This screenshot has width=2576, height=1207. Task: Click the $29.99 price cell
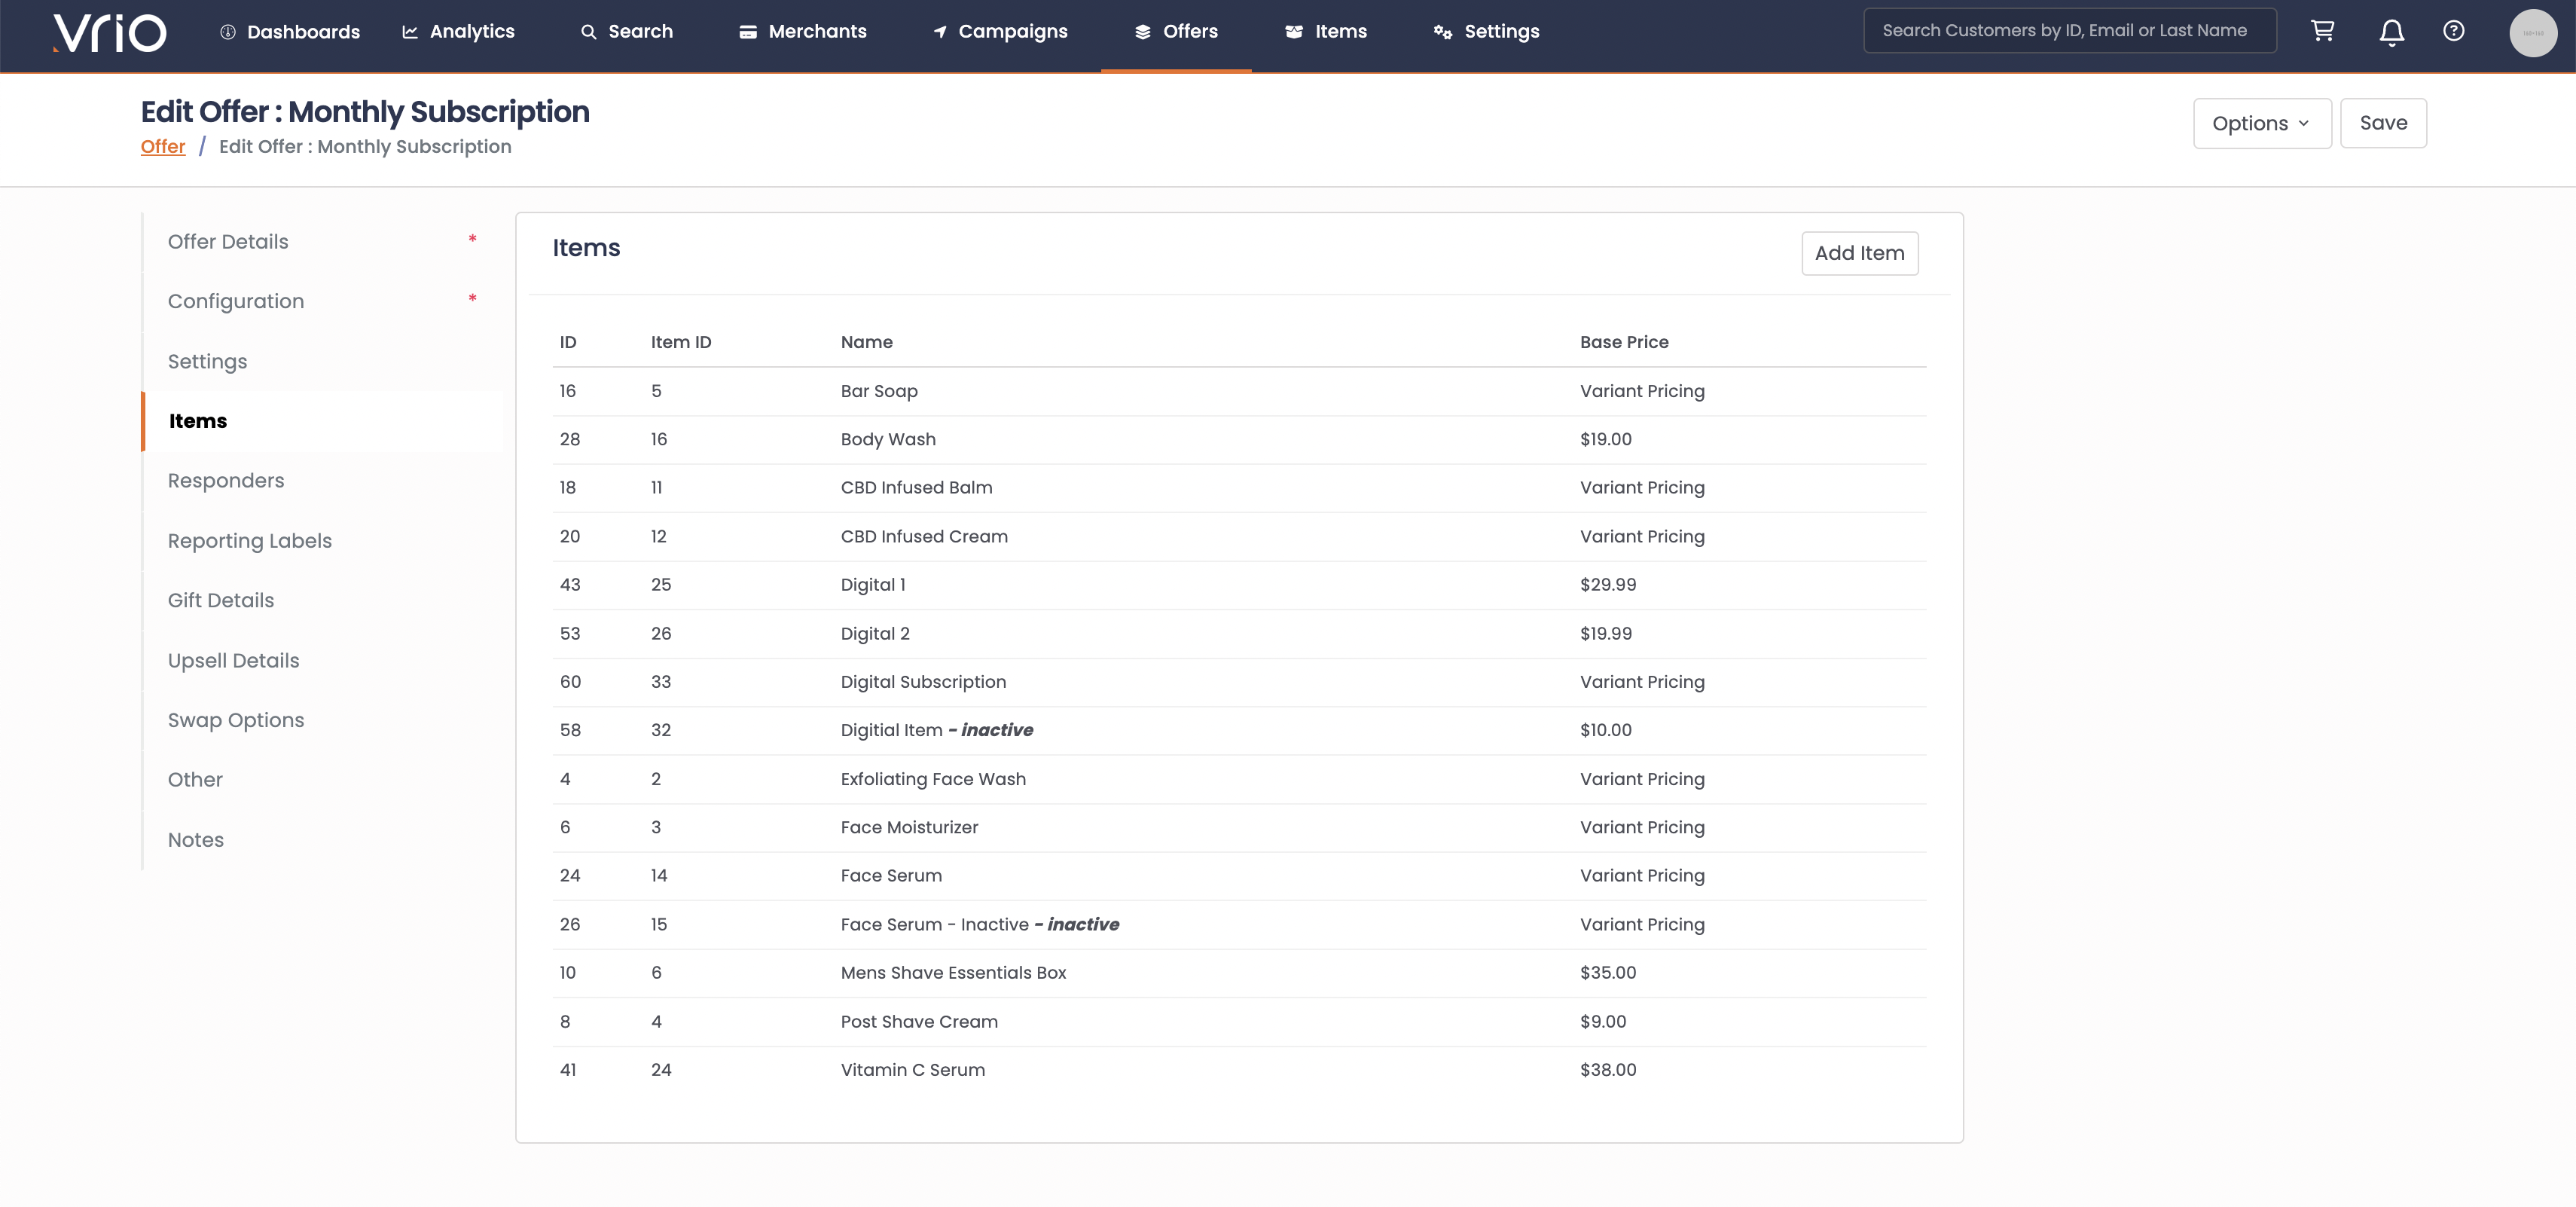click(x=1608, y=585)
